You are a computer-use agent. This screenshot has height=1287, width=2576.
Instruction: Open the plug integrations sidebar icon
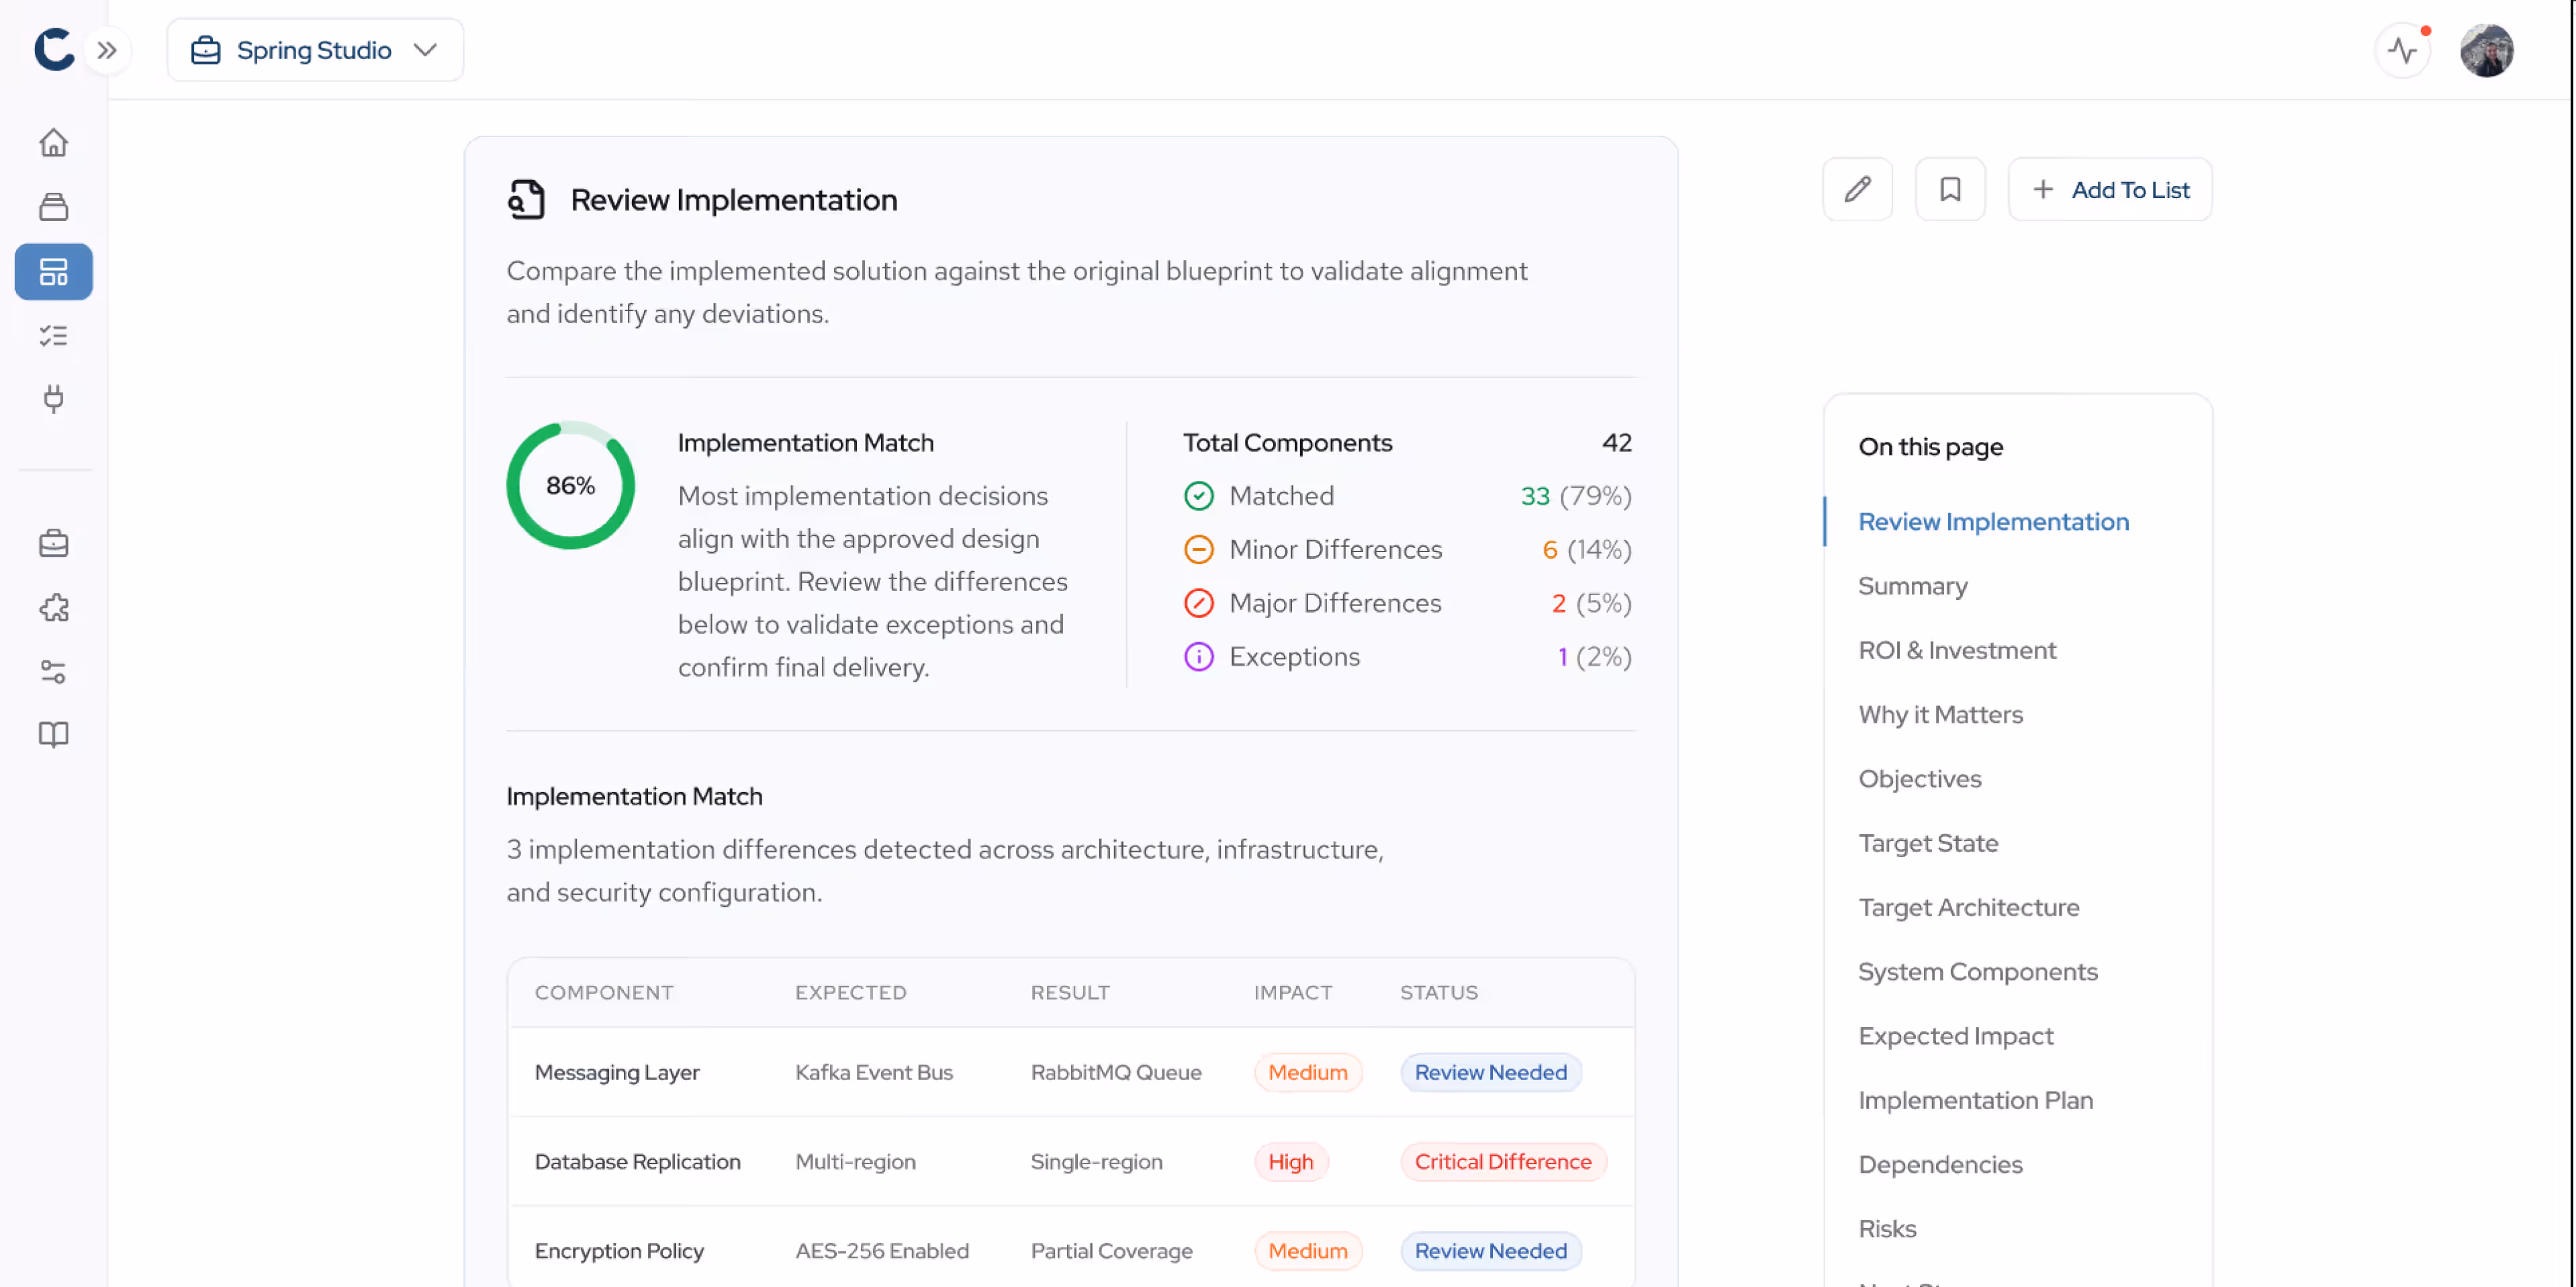point(54,399)
